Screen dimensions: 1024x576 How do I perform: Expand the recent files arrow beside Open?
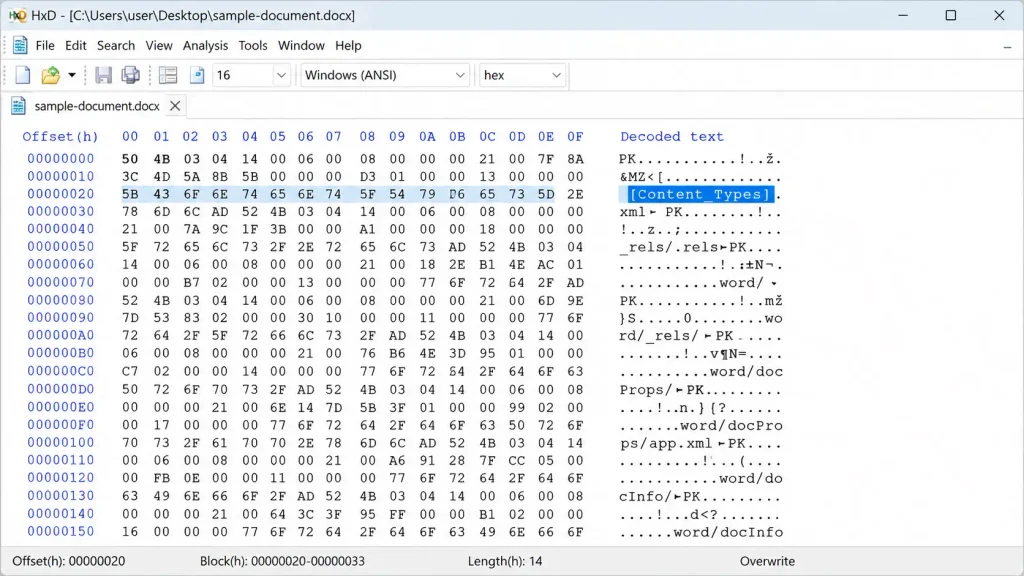(72, 75)
